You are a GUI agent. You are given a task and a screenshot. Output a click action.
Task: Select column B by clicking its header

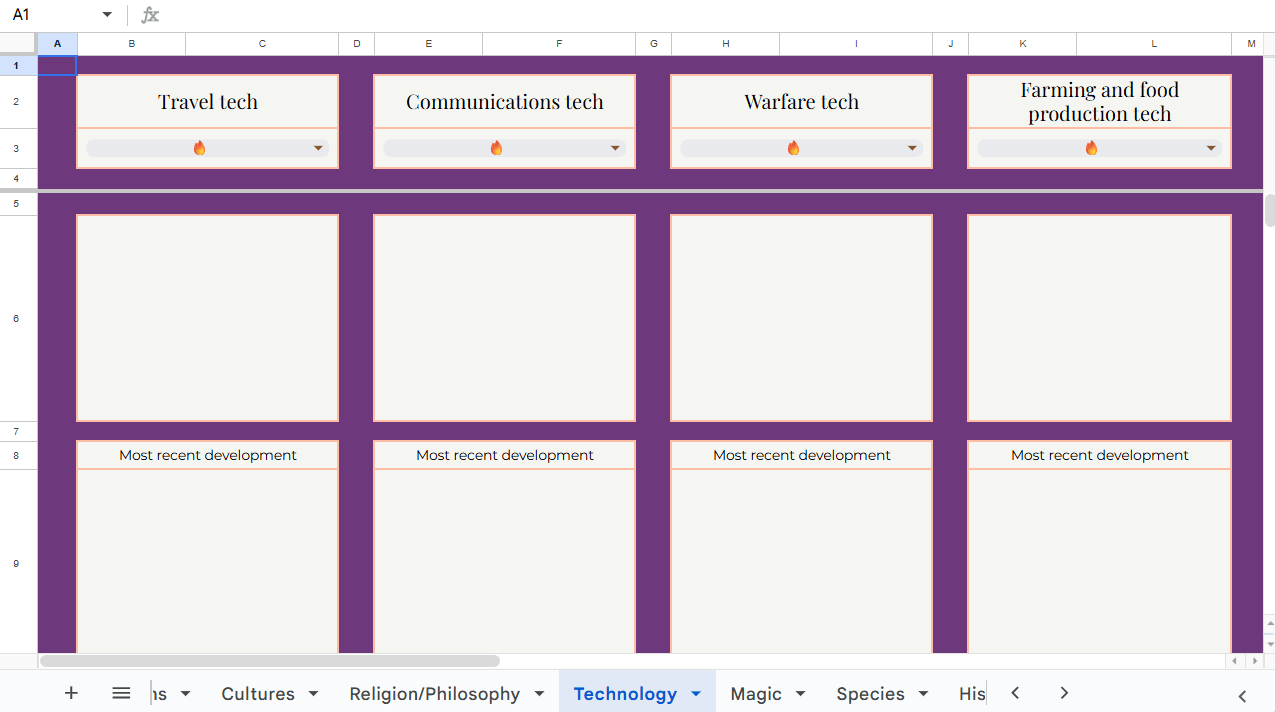tap(131, 43)
